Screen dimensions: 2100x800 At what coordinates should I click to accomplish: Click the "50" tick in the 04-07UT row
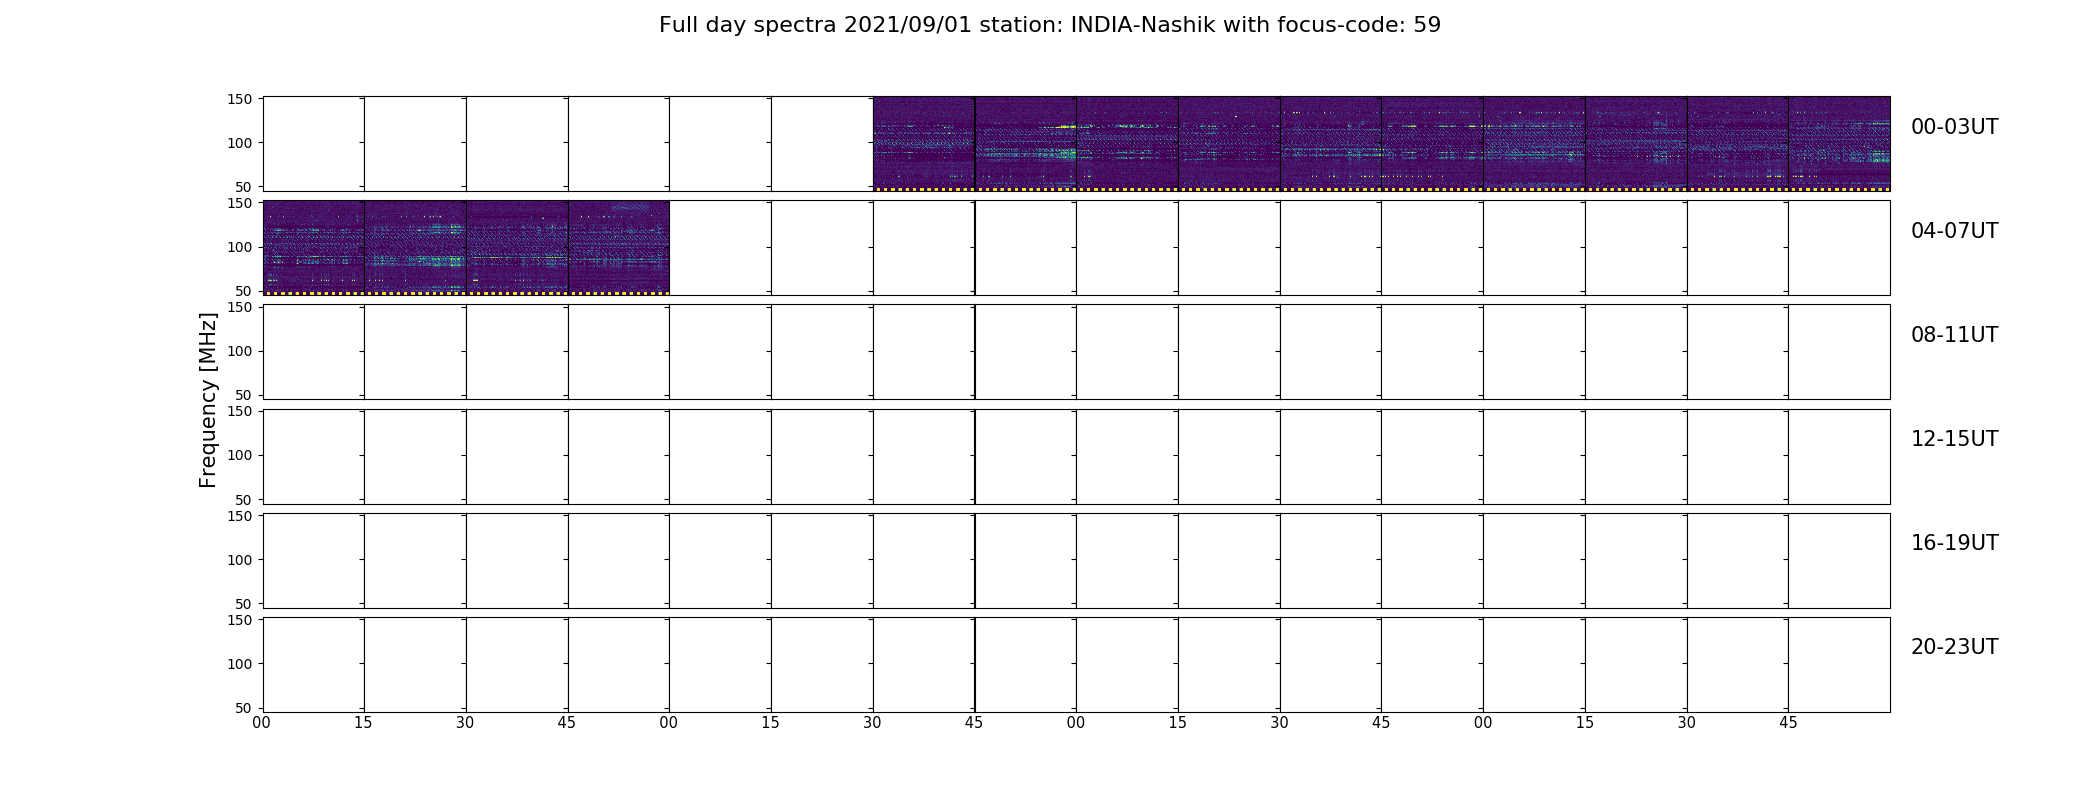(244, 291)
